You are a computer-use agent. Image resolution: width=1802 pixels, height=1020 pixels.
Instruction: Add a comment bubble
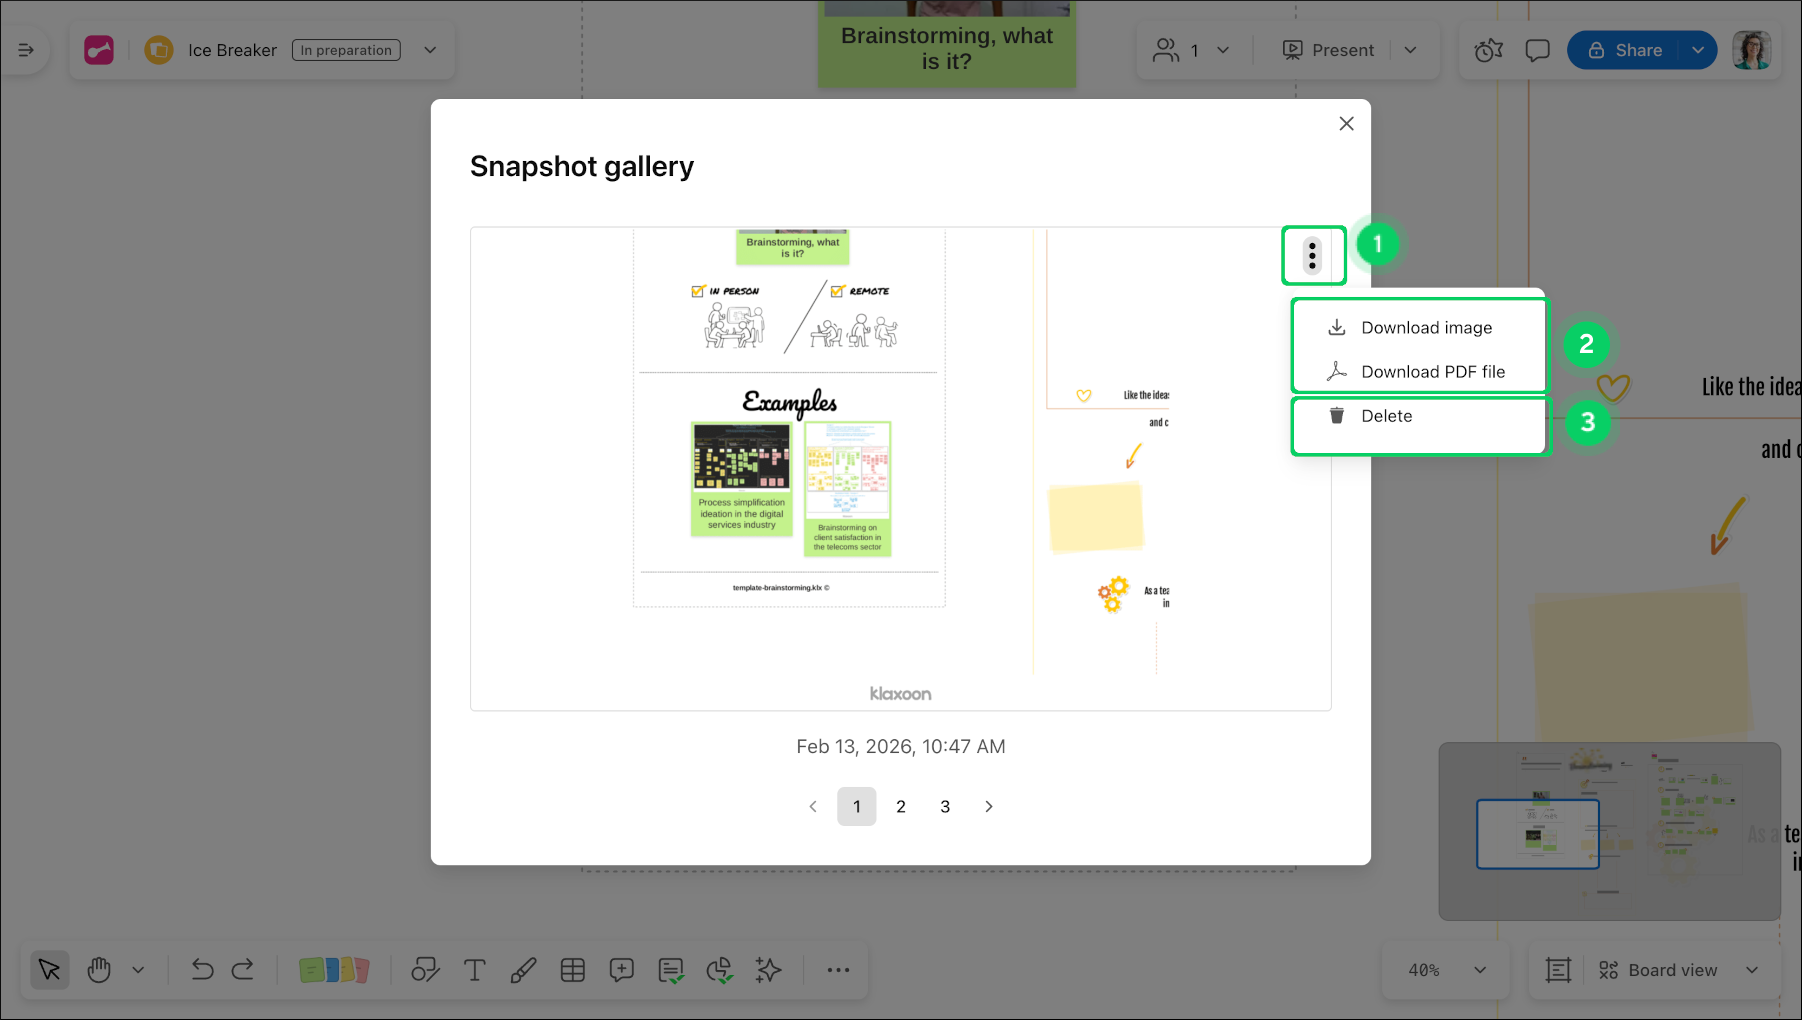click(621, 969)
